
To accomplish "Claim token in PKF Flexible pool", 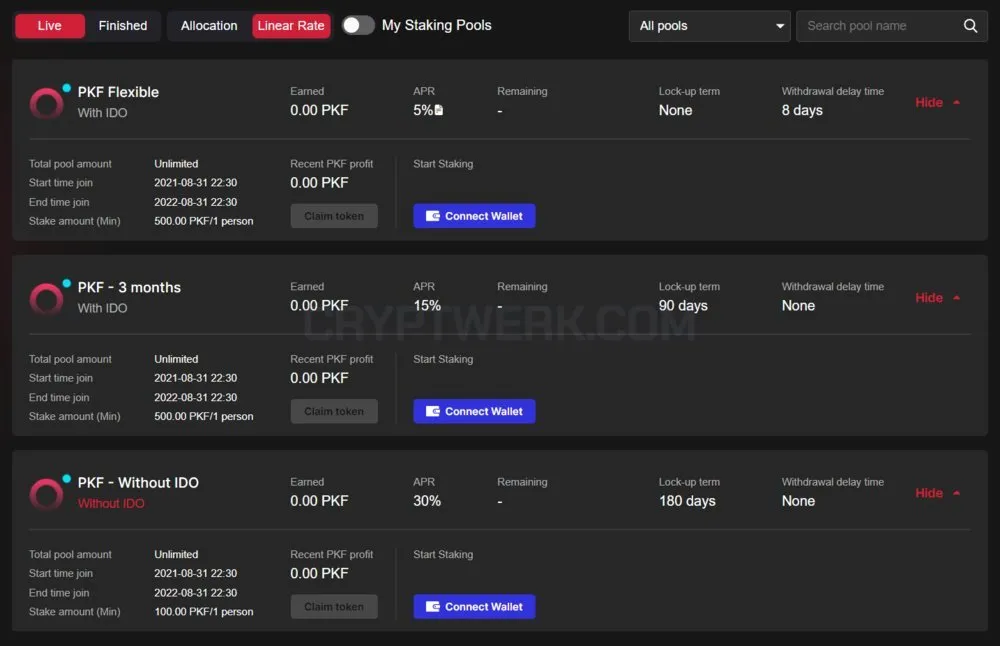I will pyautogui.click(x=334, y=216).
